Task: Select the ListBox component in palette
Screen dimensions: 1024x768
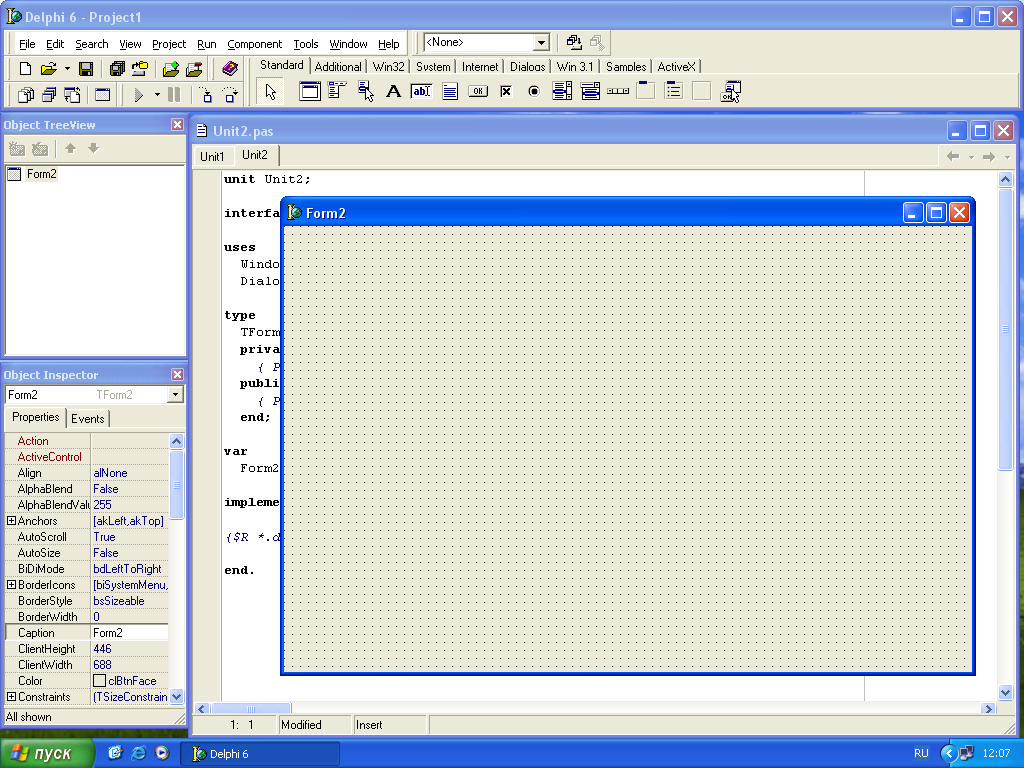Action: tap(562, 92)
